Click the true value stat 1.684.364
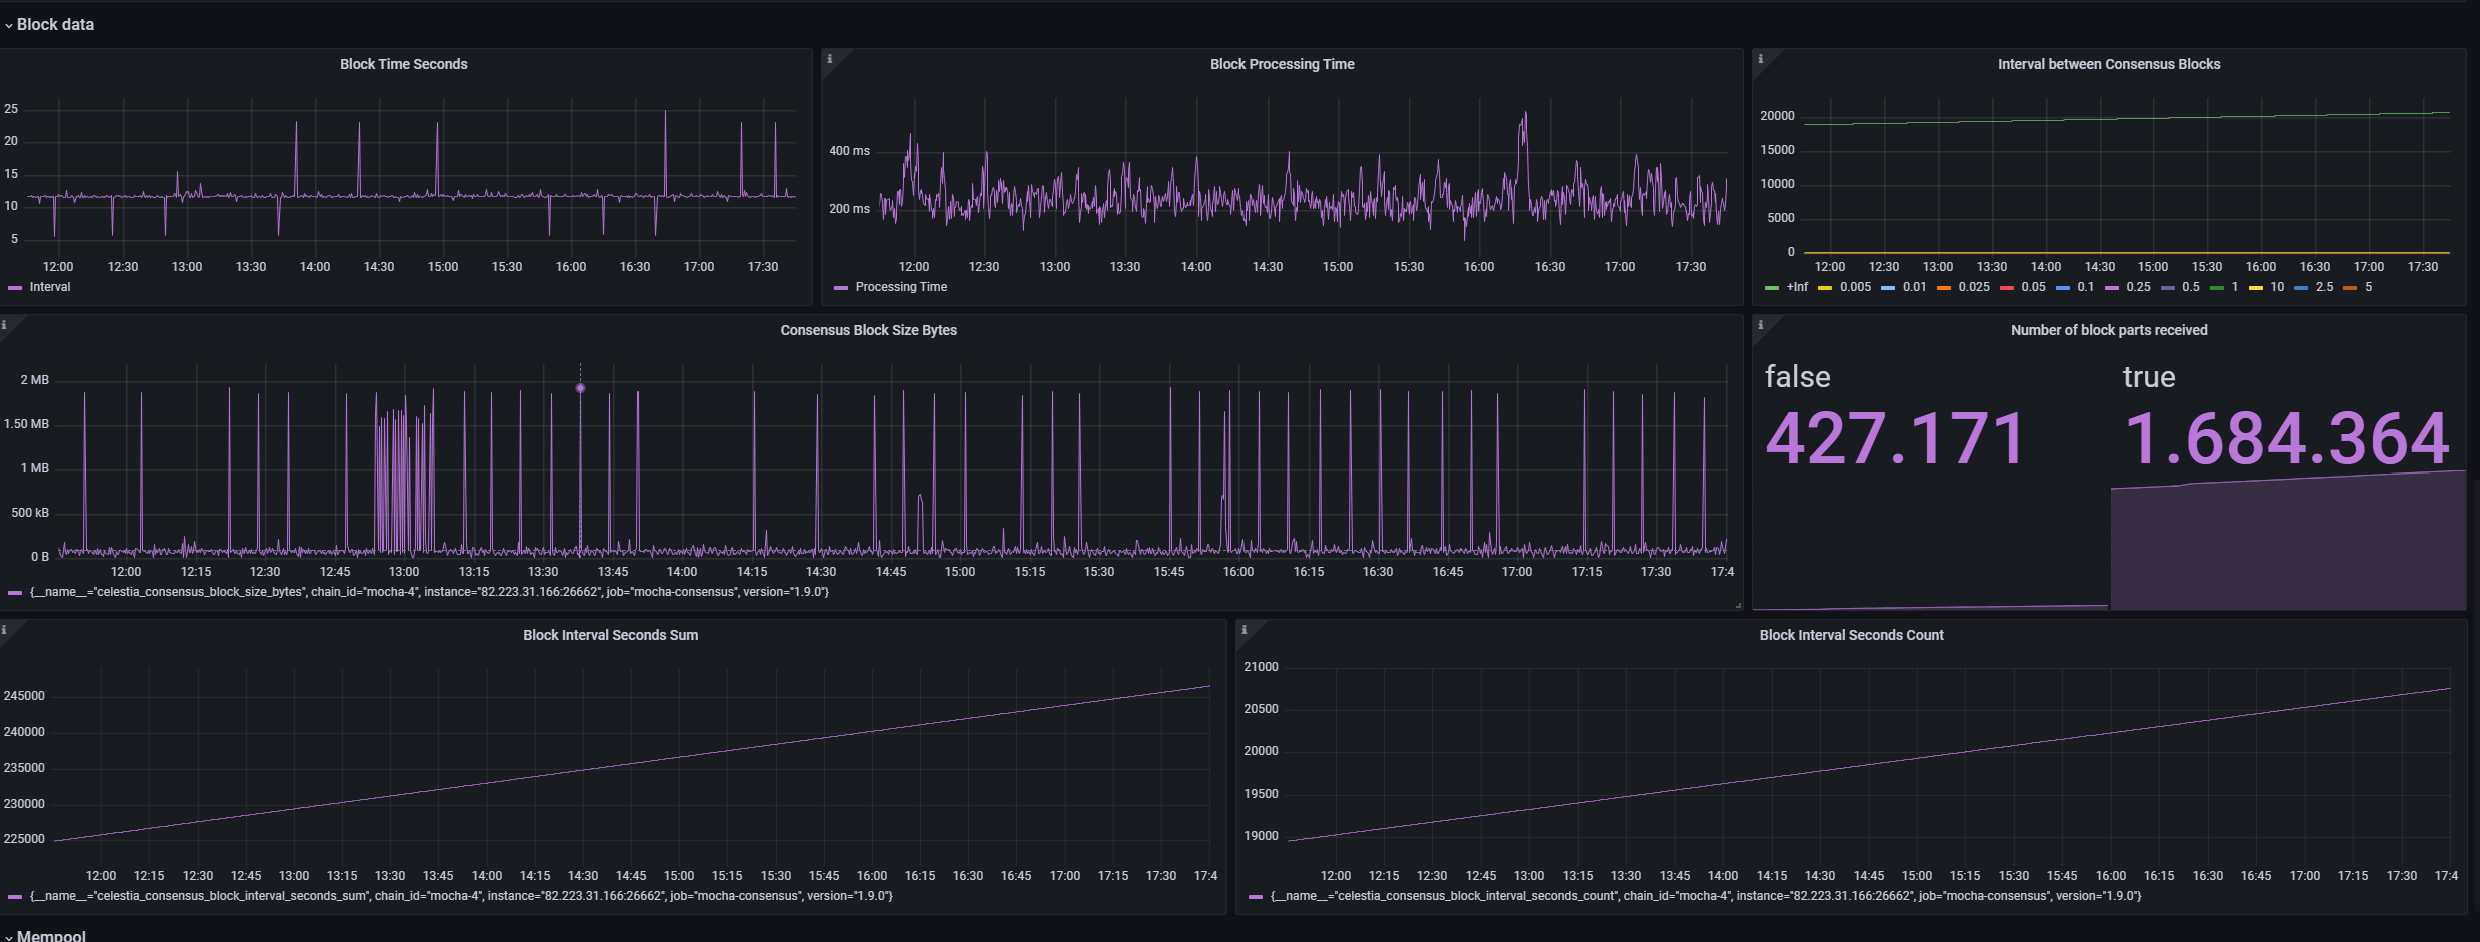2480x942 pixels. click(x=2286, y=438)
